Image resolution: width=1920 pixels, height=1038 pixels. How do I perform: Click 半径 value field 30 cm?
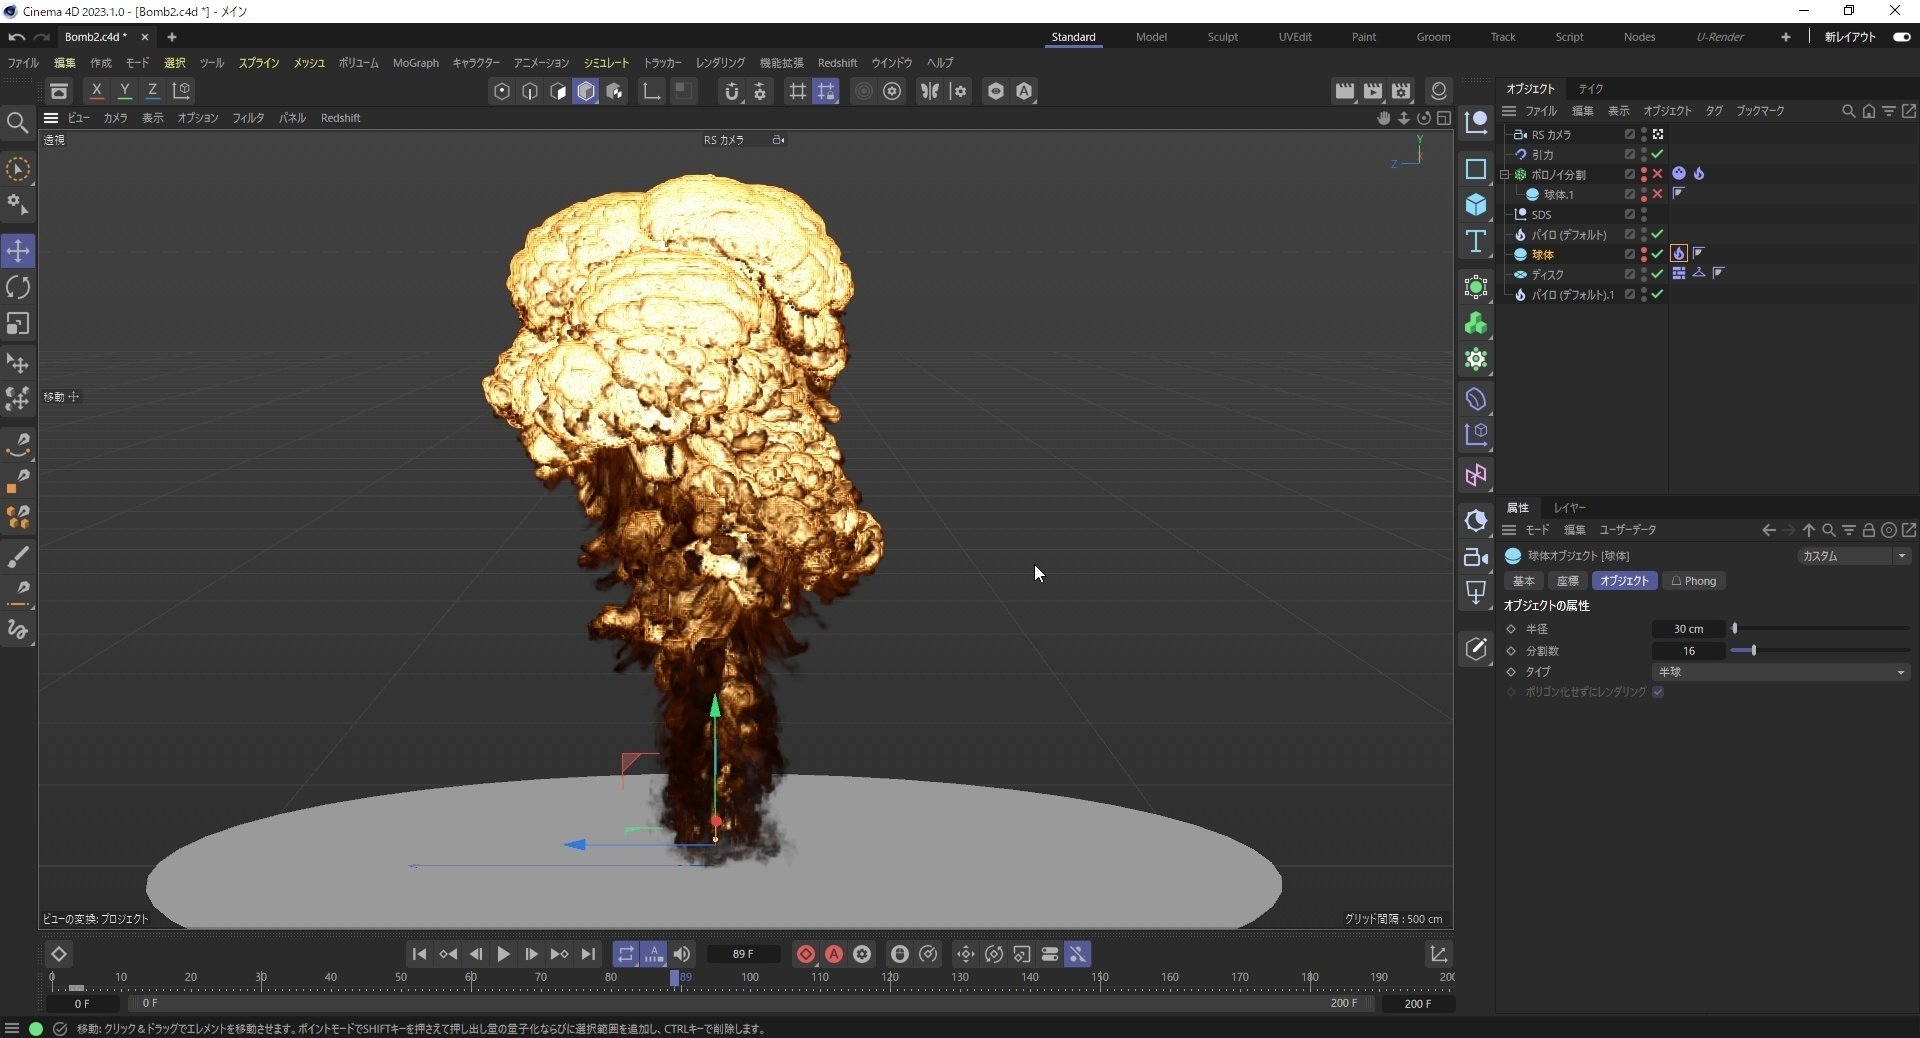tap(1688, 629)
